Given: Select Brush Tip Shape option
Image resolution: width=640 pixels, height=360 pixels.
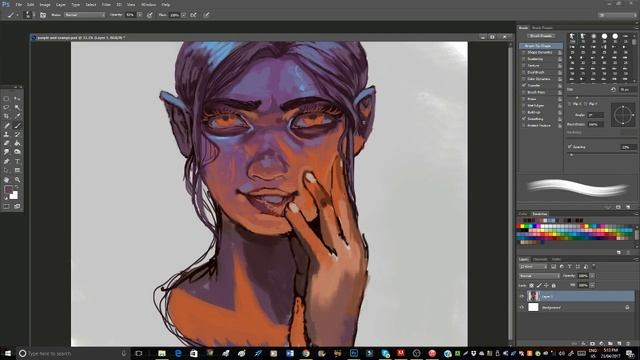Looking at the screenshot, I should coord(540,46).
